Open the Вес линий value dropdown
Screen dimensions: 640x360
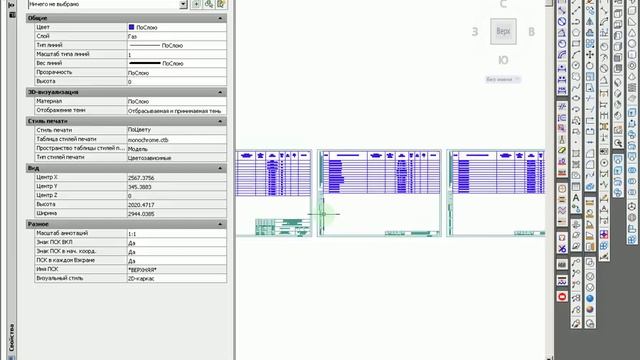tap(177, 63)
